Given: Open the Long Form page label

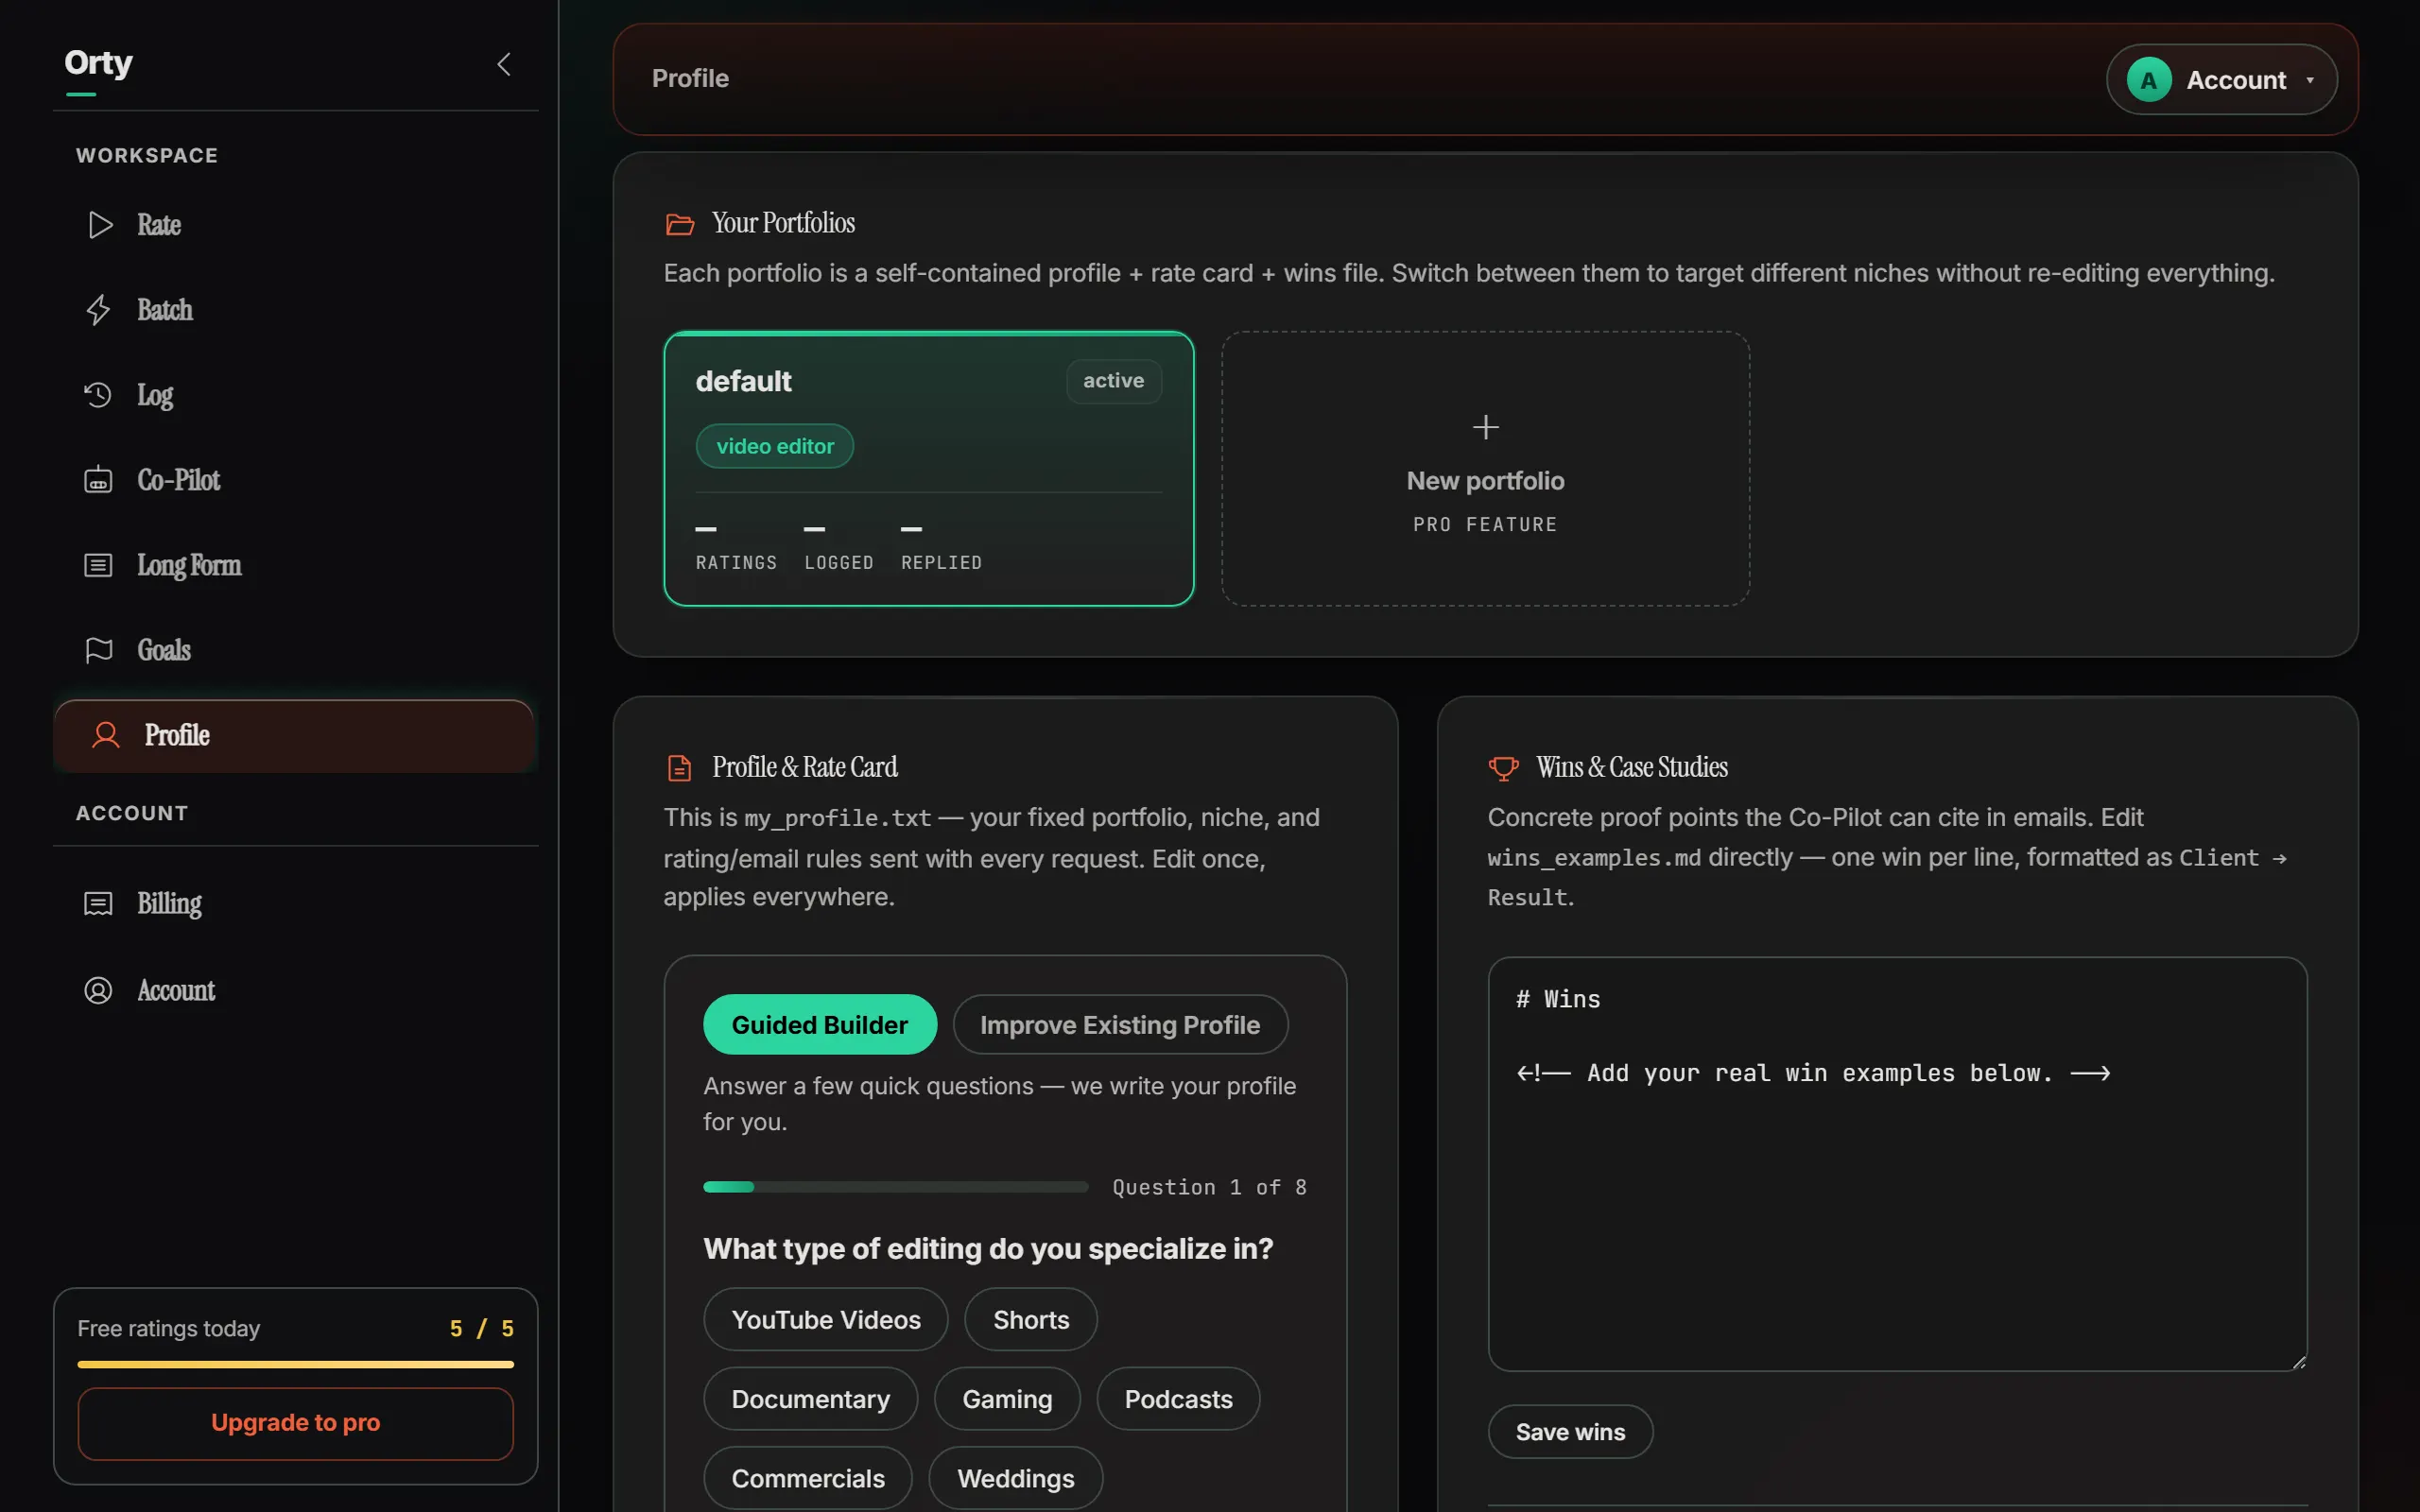Looking at the screenshot, I should coord(189,565).
